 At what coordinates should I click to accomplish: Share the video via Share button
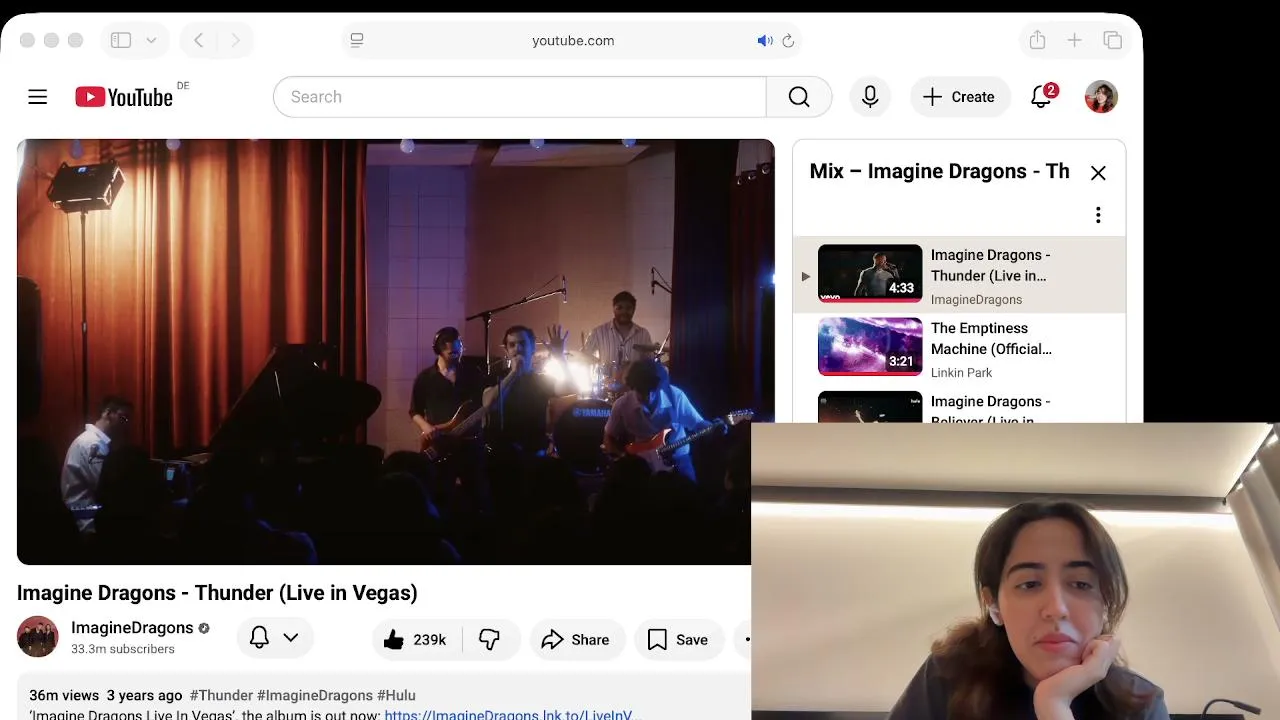[x=576, y=640]
